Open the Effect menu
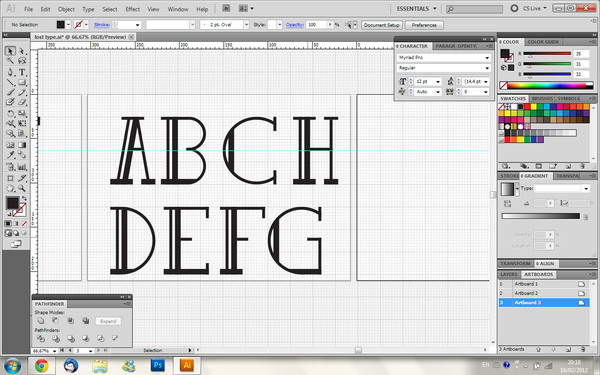This screenshot has height=375, width=600. pyautogui.click(x=132, y=9)
